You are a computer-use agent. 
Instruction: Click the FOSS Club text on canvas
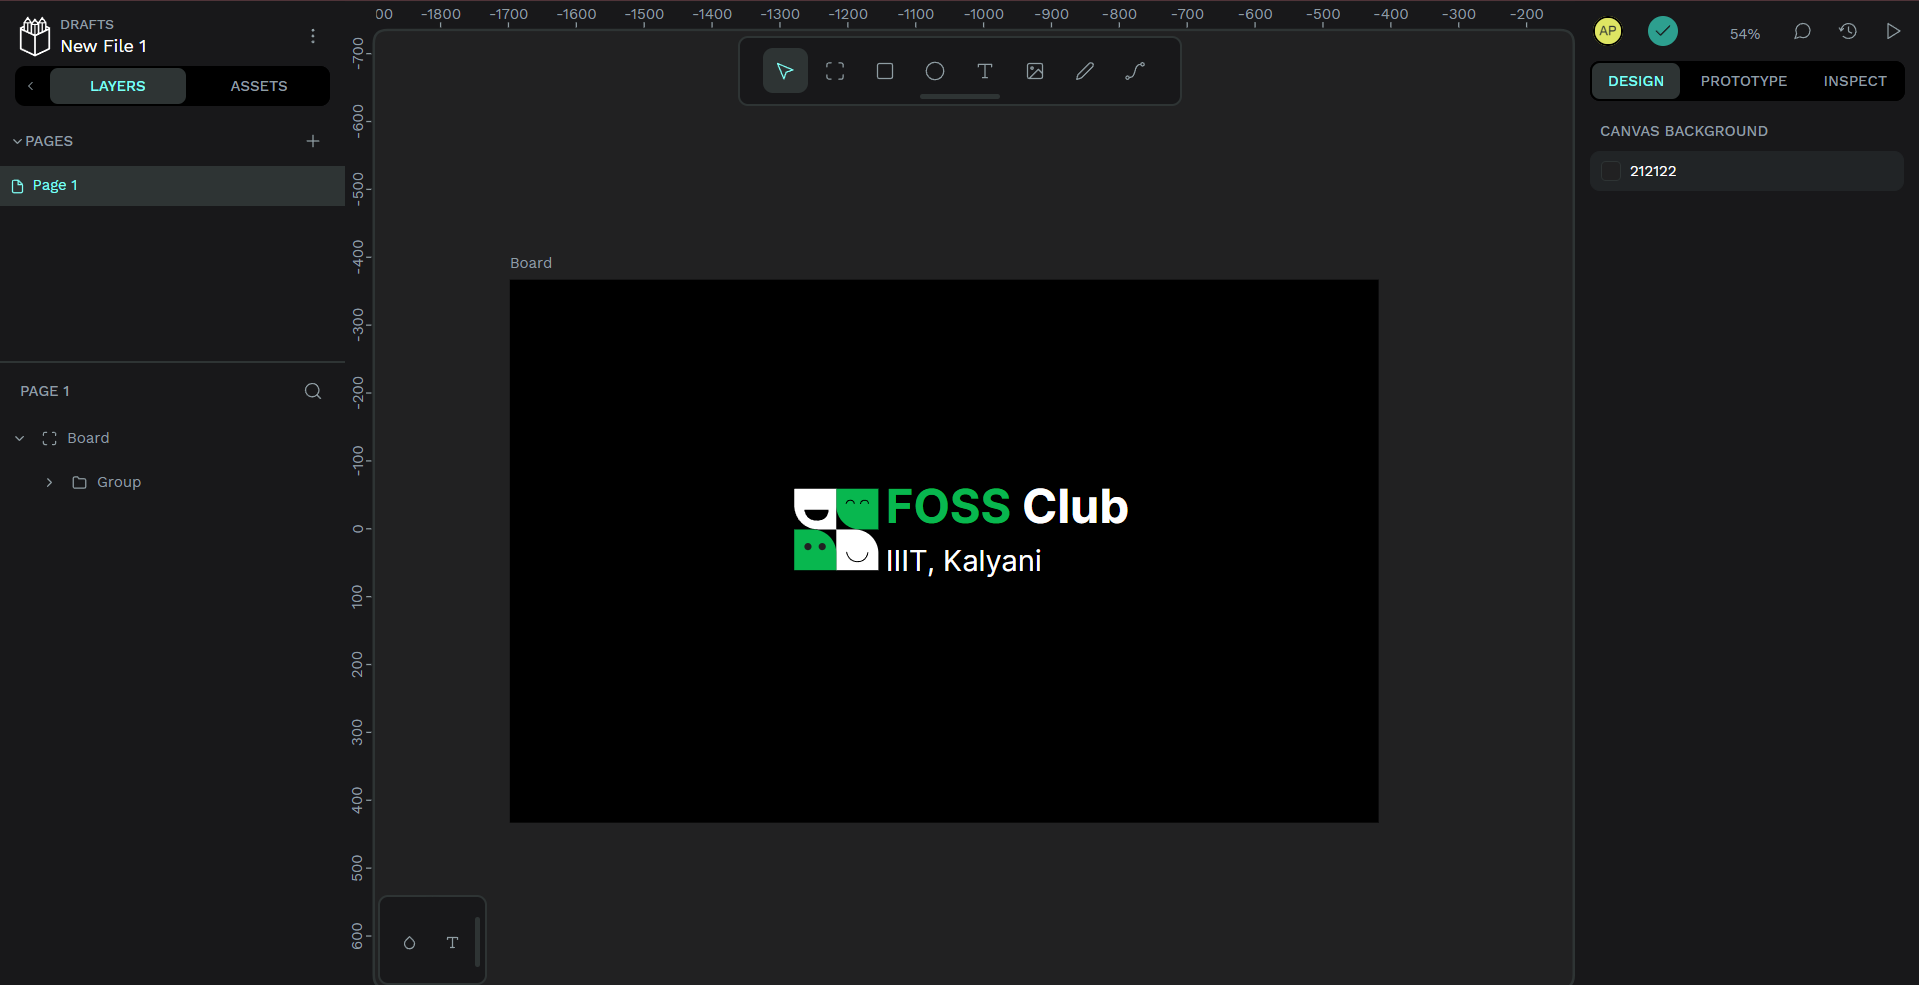(x=1007, y=506)
